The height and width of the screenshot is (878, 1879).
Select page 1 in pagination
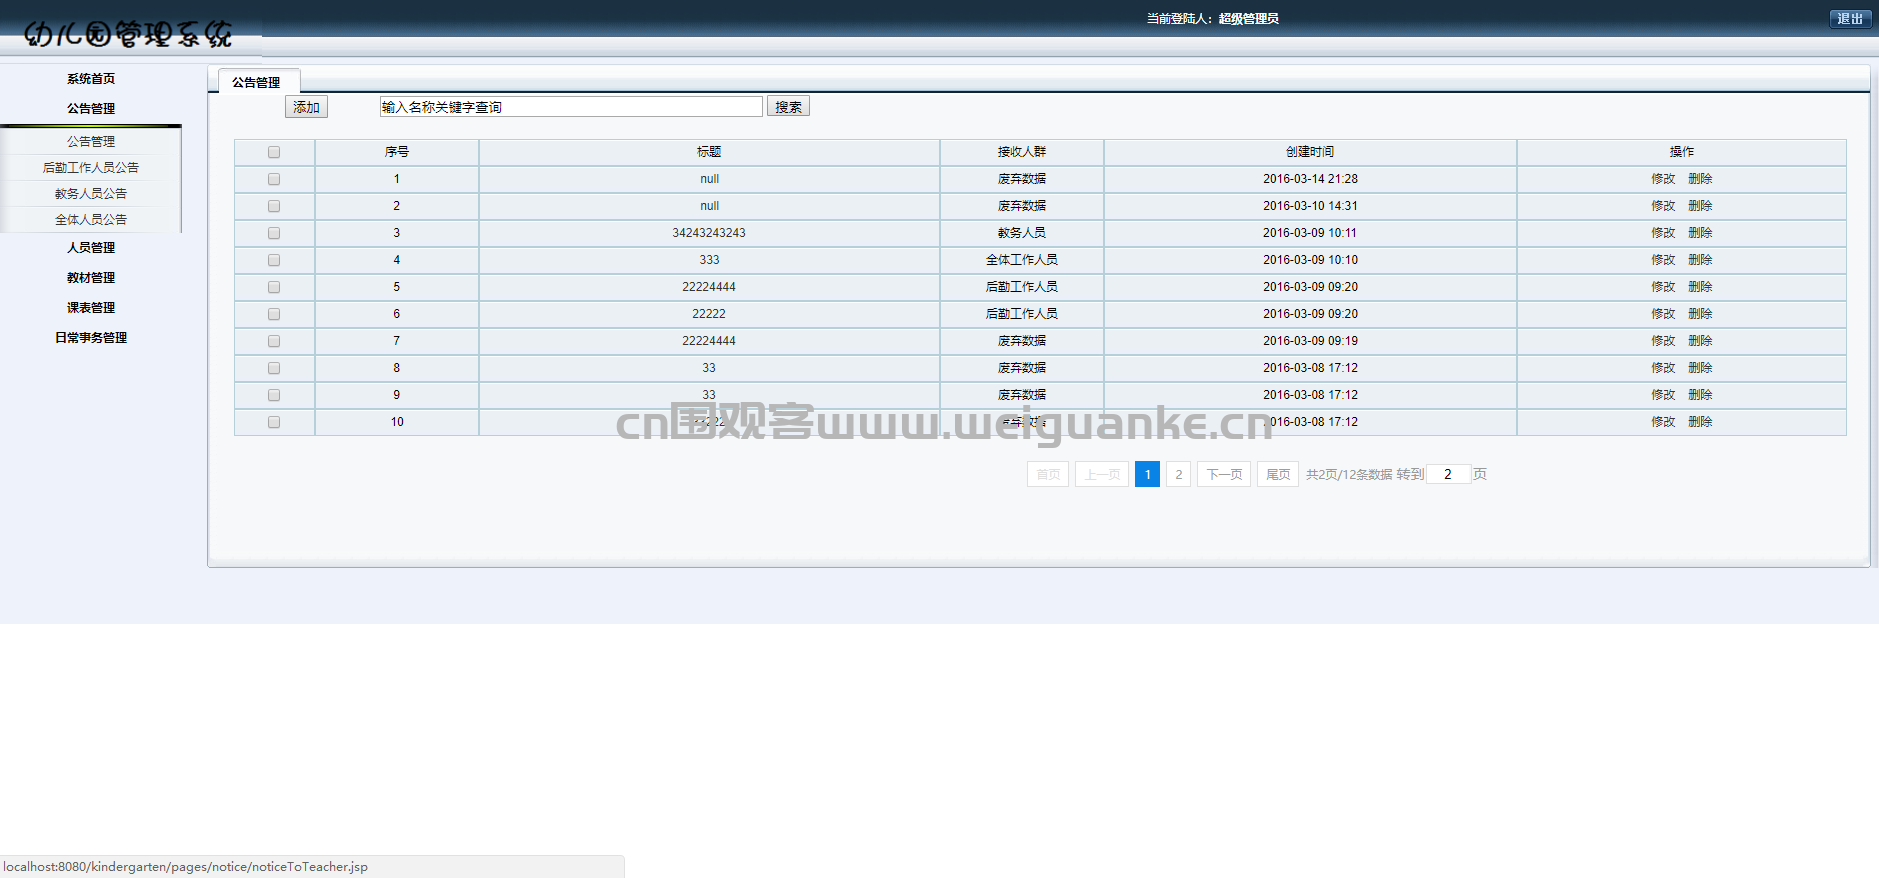1147,474
